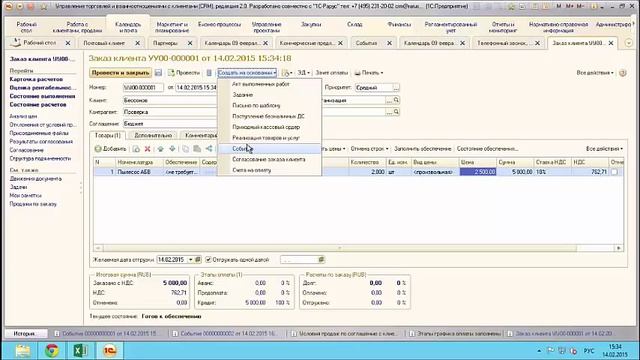Open File Explorer from the taskbar
This screenshot has width=640, height=360.
[x=23, y=351]
